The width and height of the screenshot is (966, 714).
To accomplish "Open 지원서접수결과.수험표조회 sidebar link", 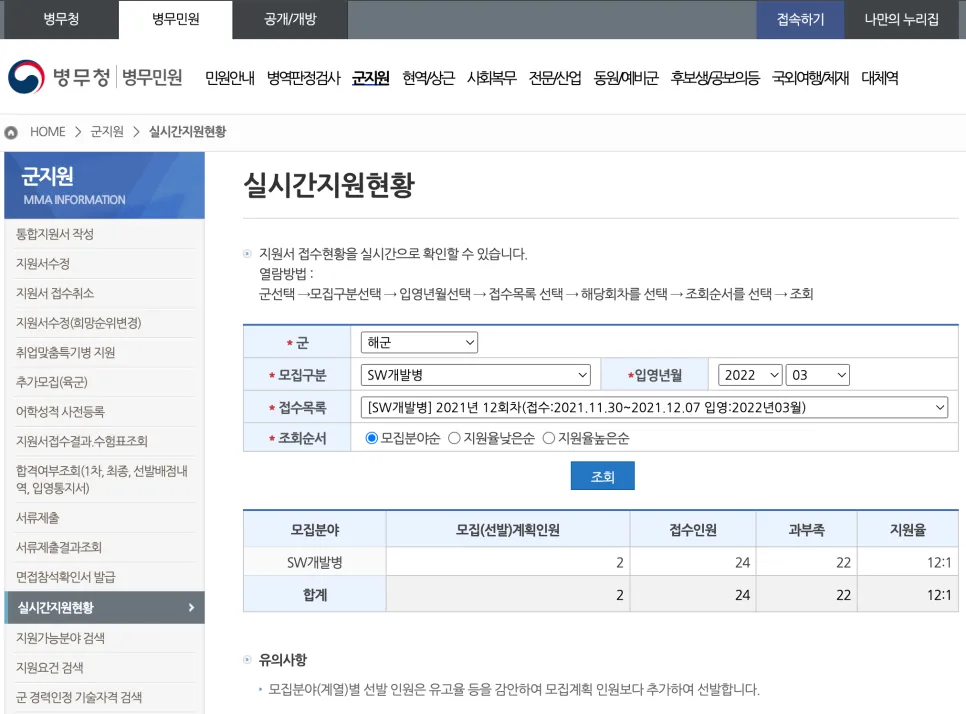I will point(81,441).
